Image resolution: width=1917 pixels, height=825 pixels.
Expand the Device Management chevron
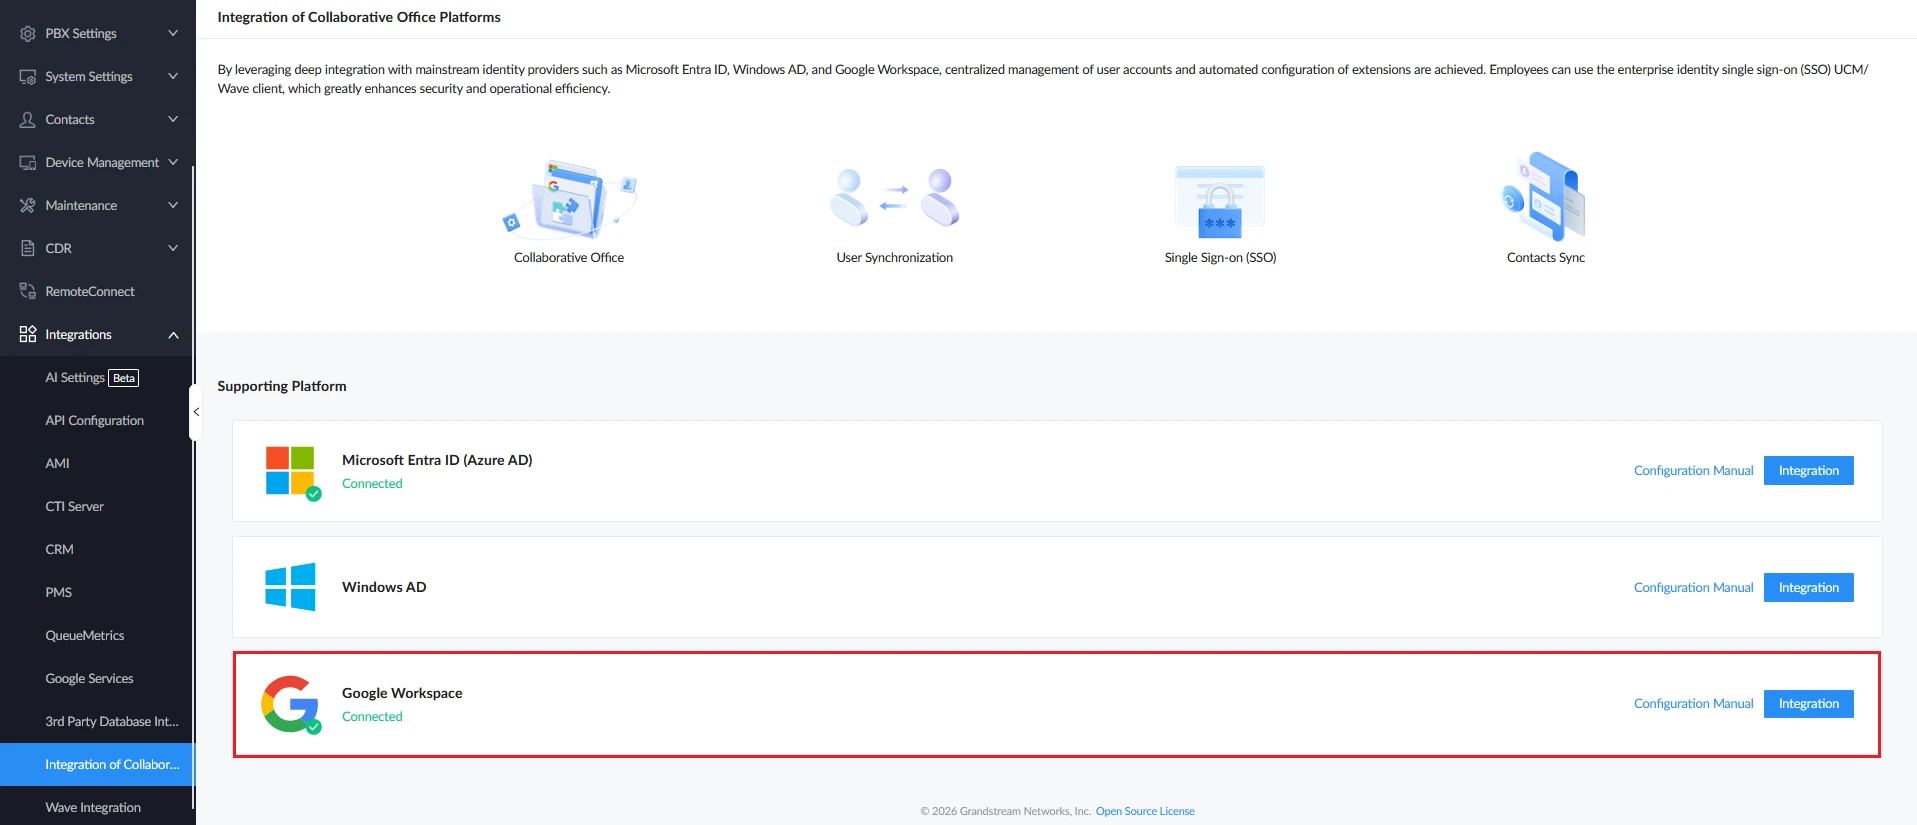(x=173, y=163)
